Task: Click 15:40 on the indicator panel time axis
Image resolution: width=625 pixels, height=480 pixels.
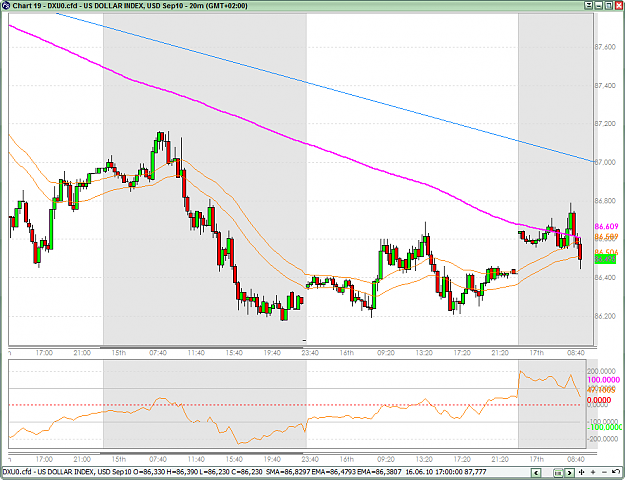Action: click(234, 459)
